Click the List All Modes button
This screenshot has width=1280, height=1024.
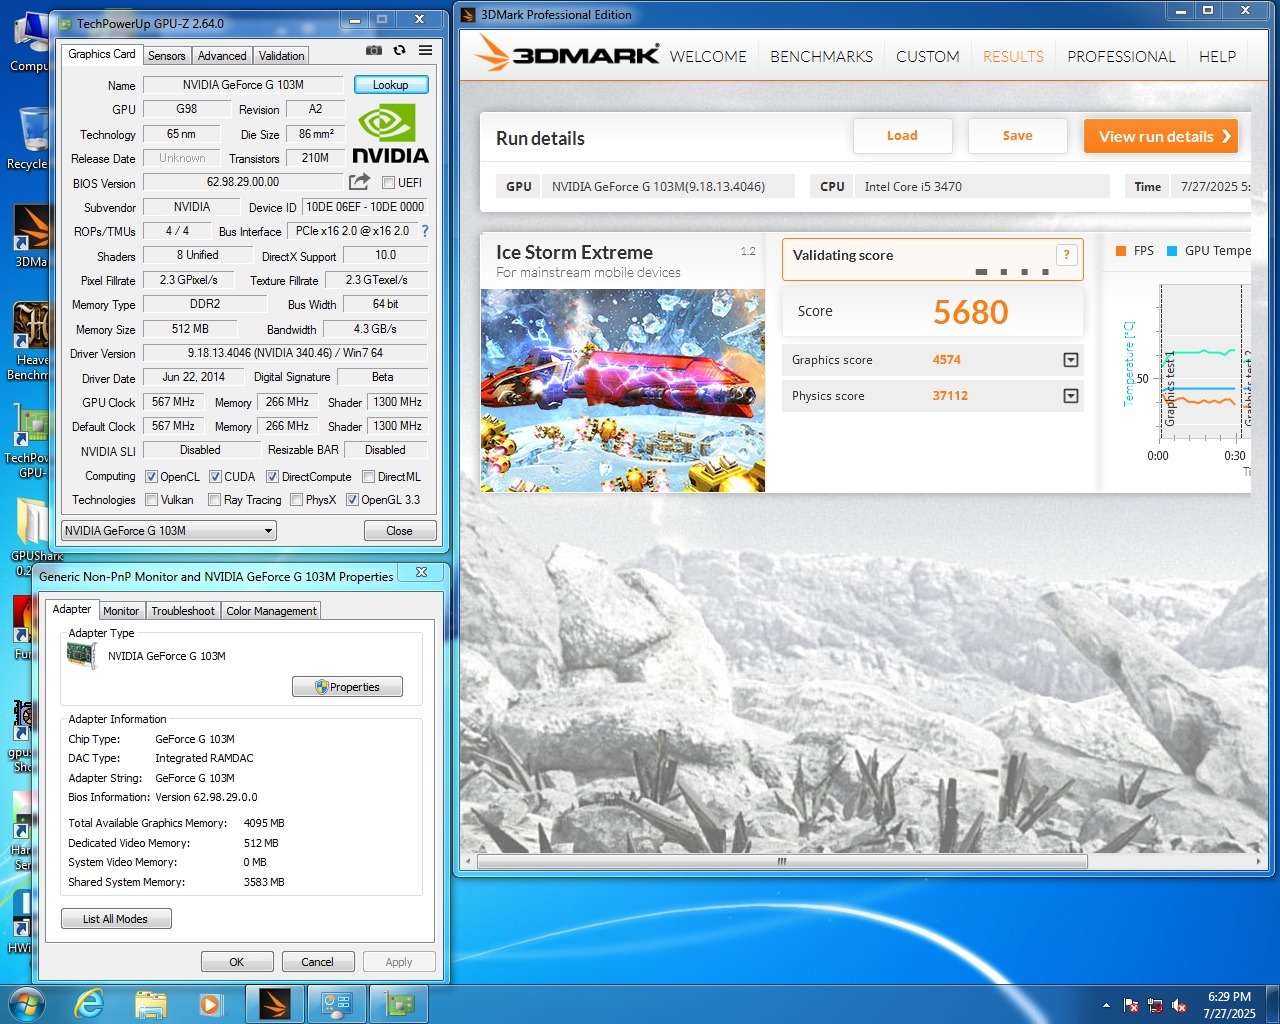tap(116, 919)
